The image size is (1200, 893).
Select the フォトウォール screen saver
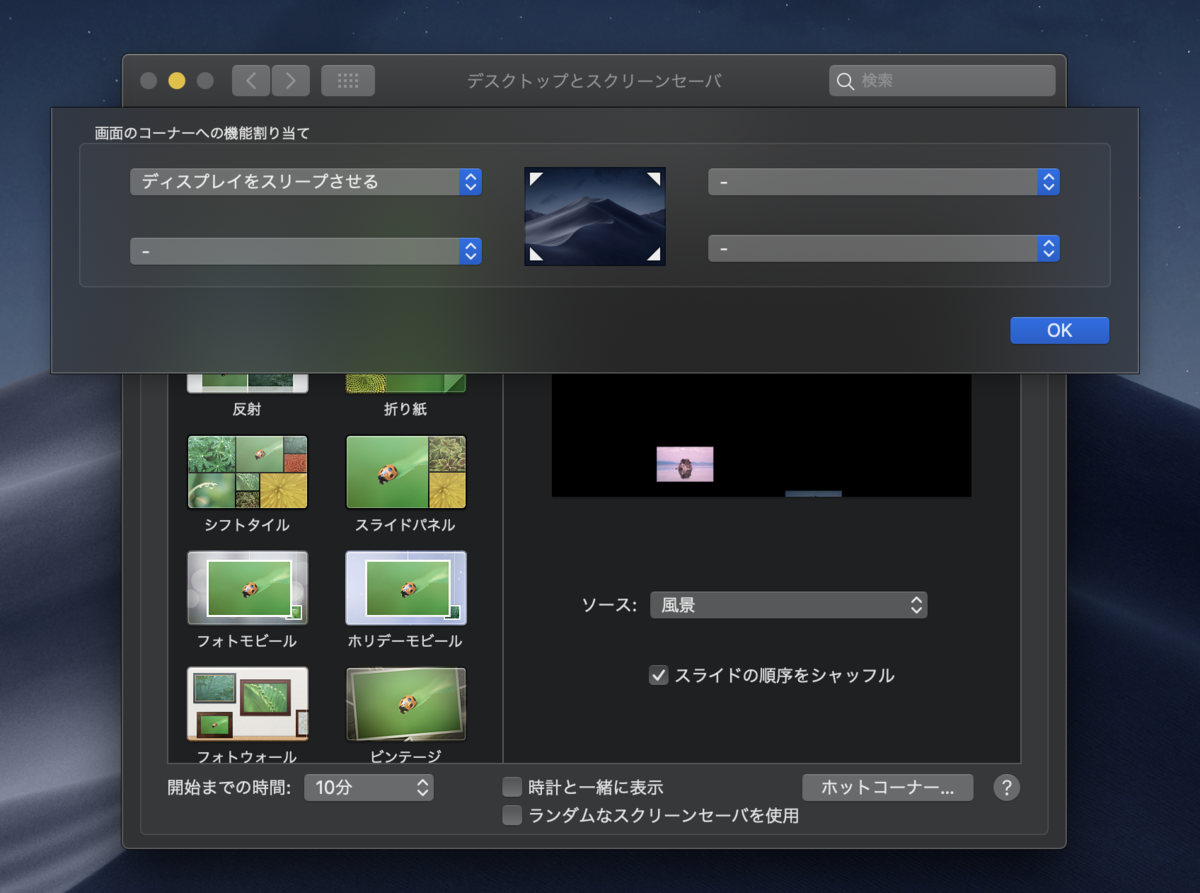click(247, 704)
